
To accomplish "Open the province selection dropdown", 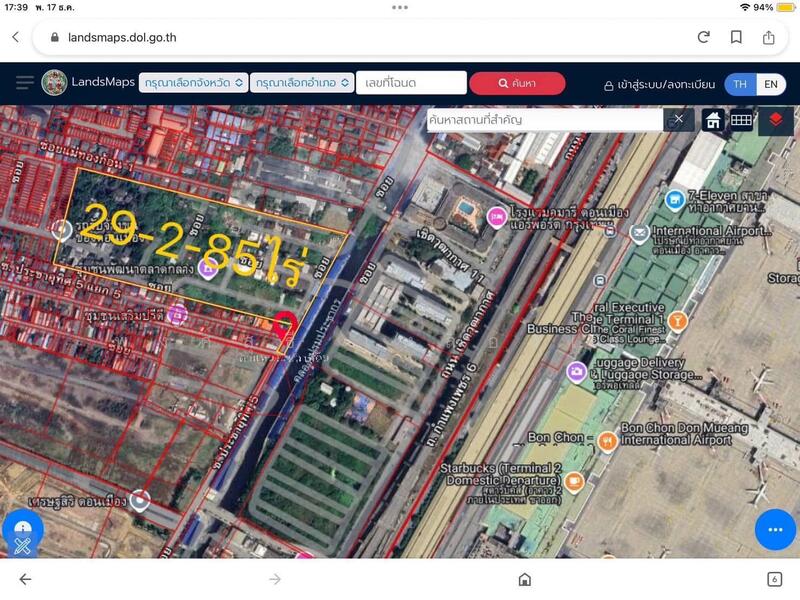I will [x=193, y=83].
